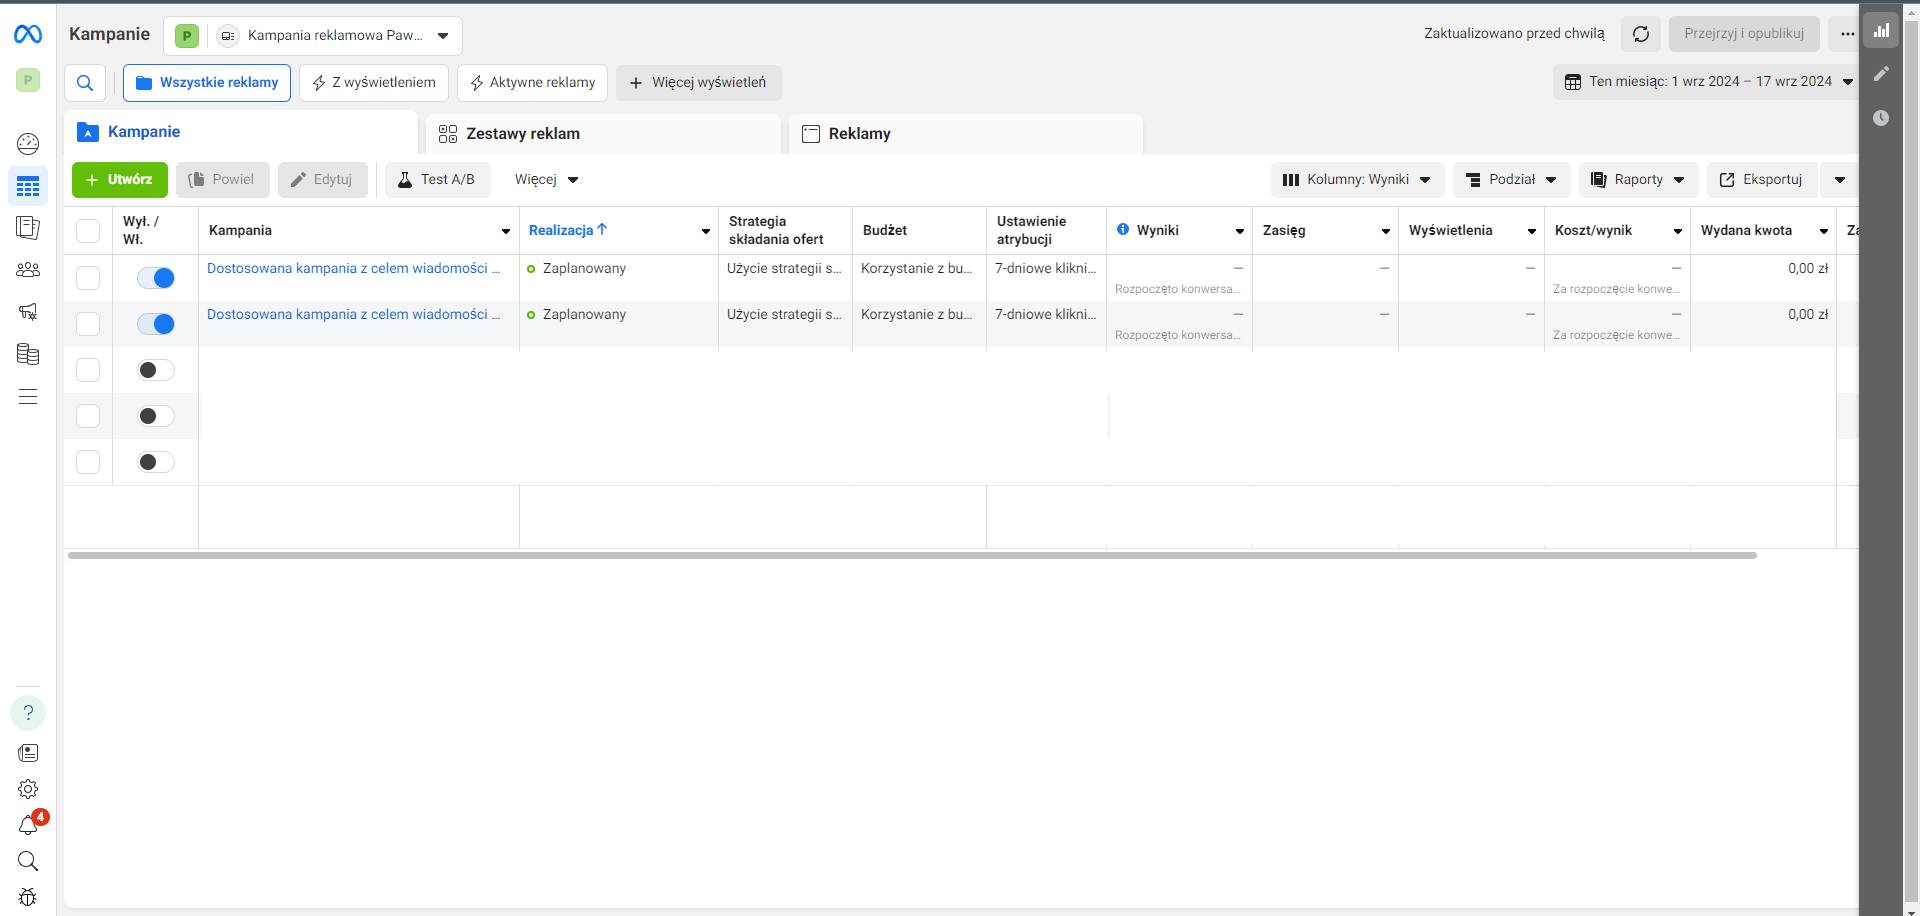Open Kolumny: Wyniki columns dropdown
Screen dimensions: 1920x916
(x=1357, y=180)
